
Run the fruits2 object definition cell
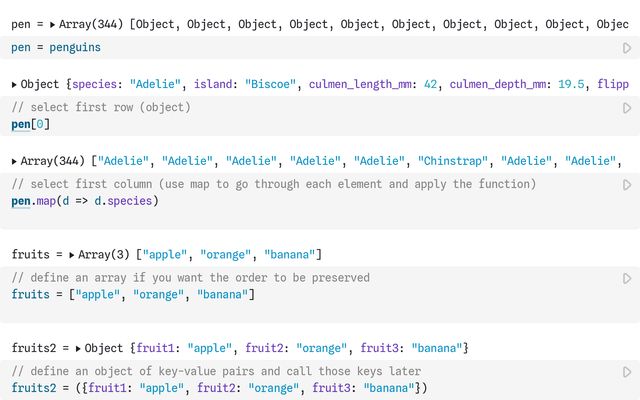(x=627, y=372)
